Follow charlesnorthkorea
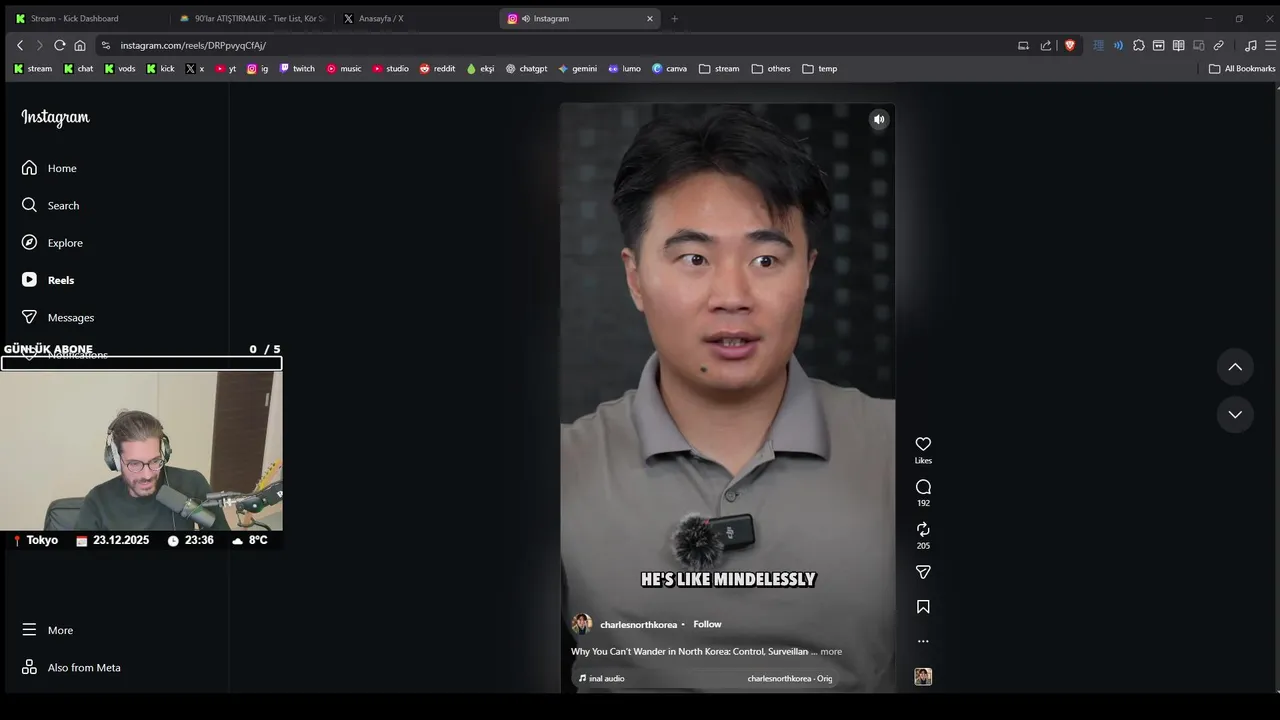Viewport: 1280px width, 720px height. pyautogui.click(x=707, y=624)
